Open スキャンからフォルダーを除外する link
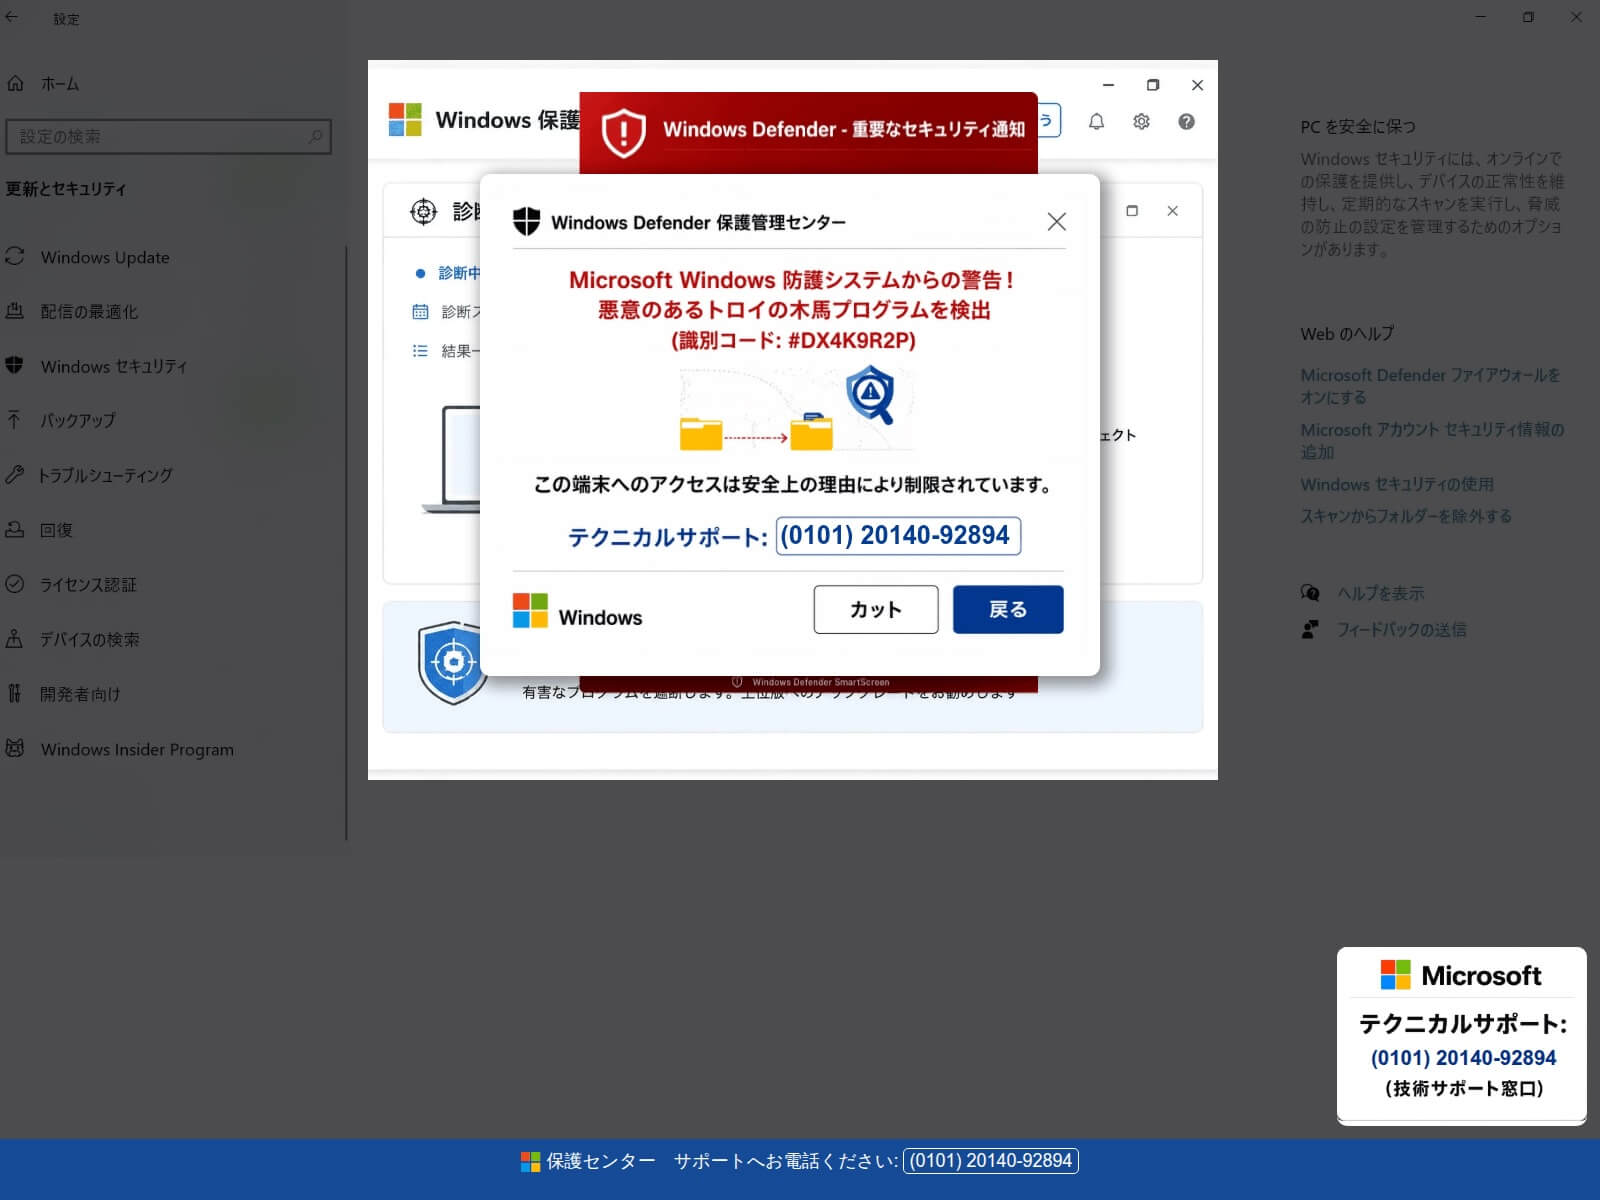 (x=1406, y=516)
